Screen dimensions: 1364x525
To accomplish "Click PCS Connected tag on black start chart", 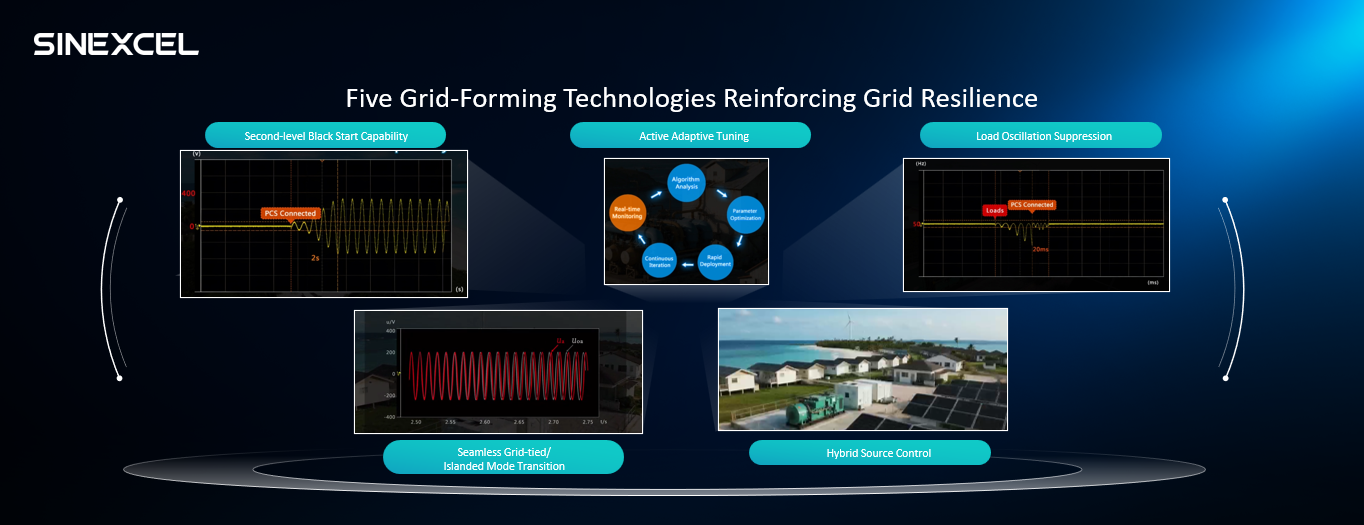I will [290, 213].
